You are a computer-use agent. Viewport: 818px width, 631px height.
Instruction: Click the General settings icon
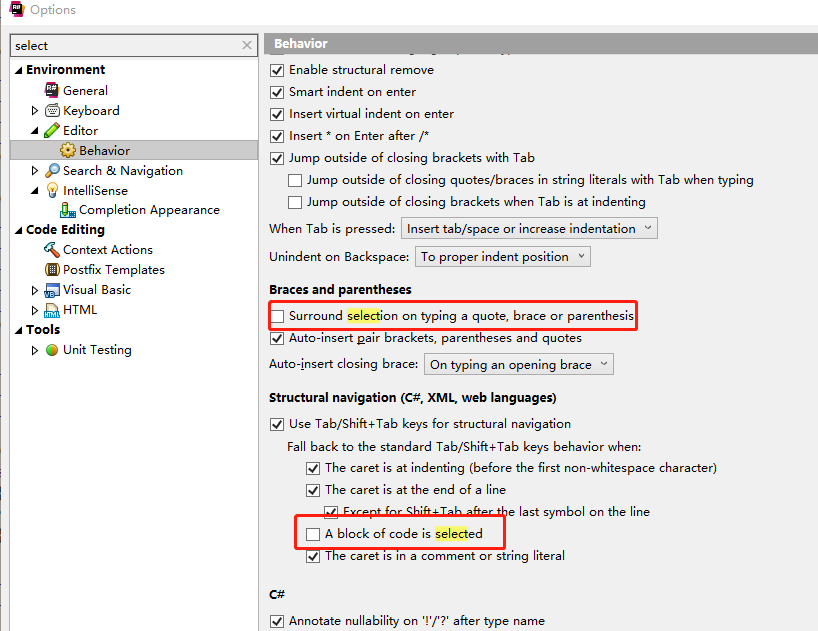(x=52, y=90)
